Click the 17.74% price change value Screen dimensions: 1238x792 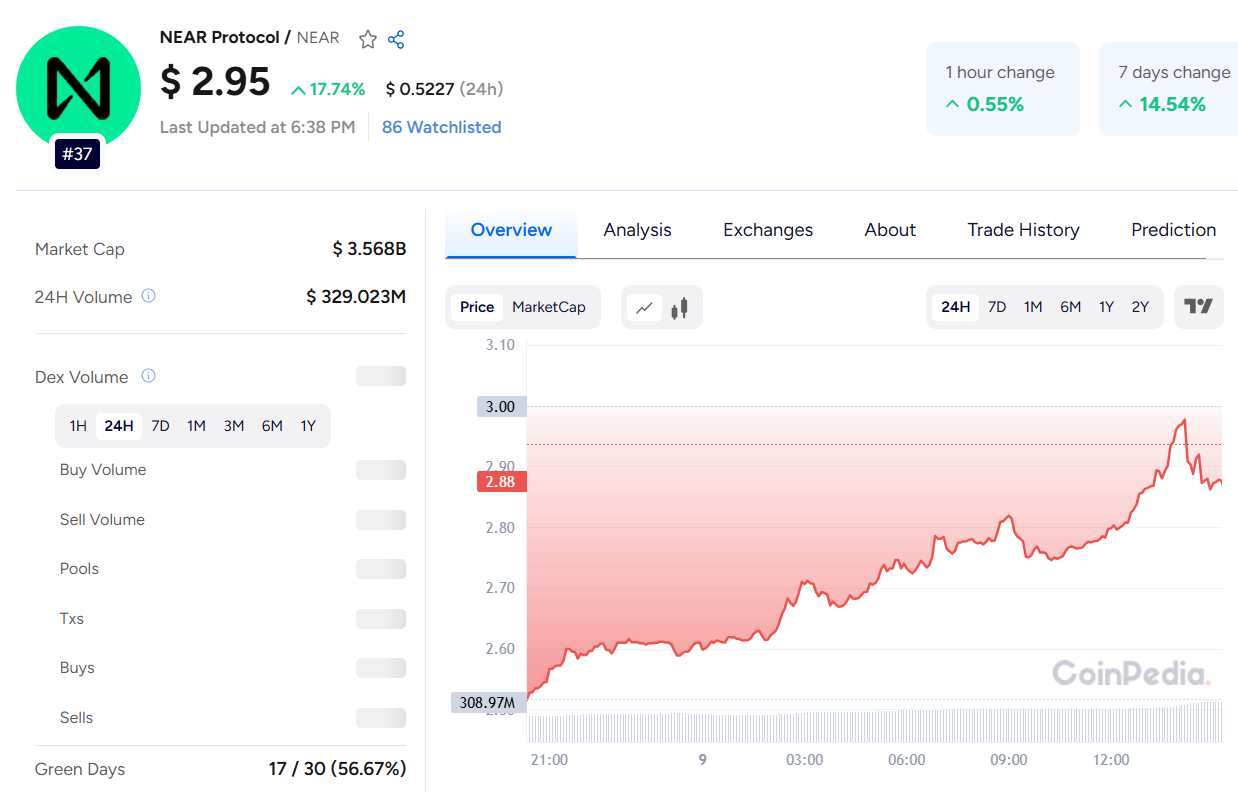[x=328, y=89]
